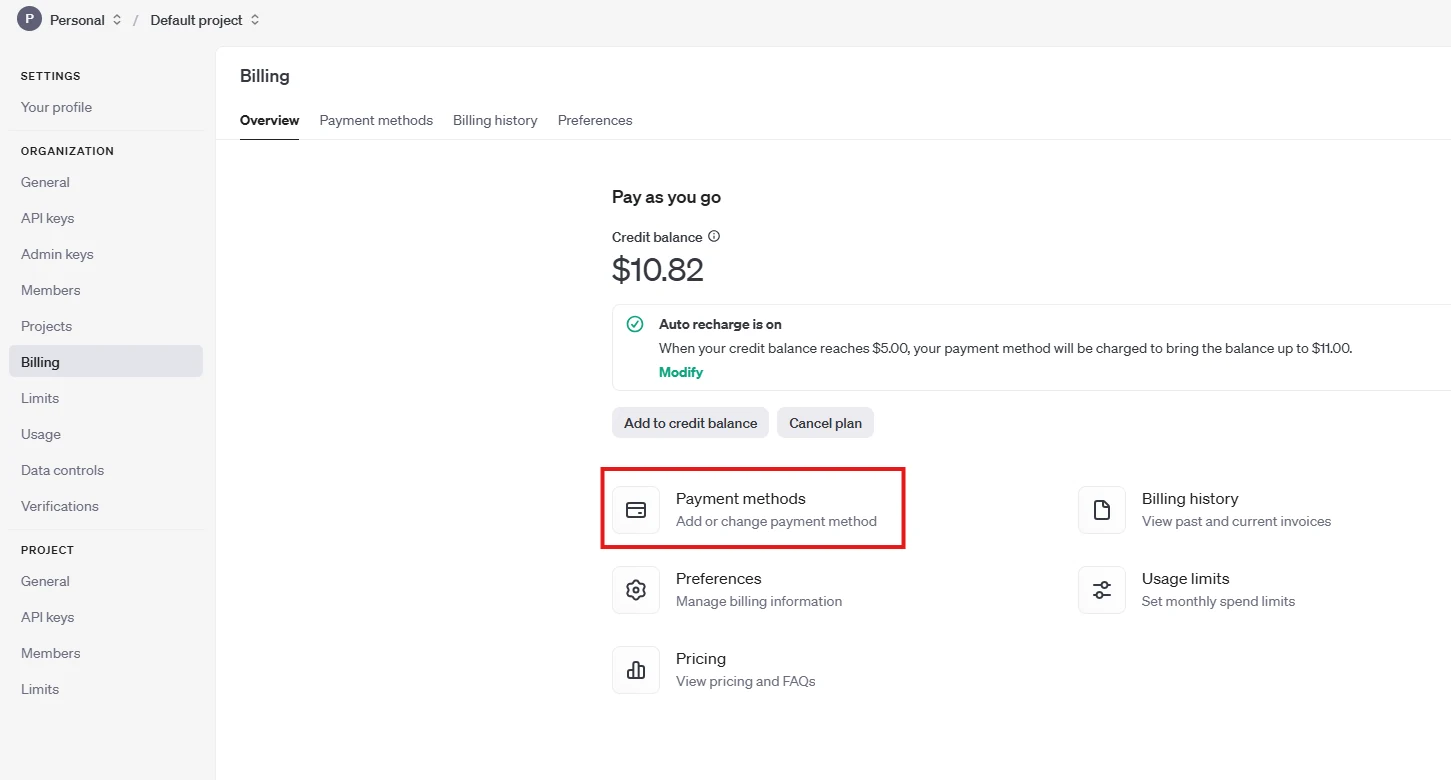Open the Pricing card title link

point(701,659)
